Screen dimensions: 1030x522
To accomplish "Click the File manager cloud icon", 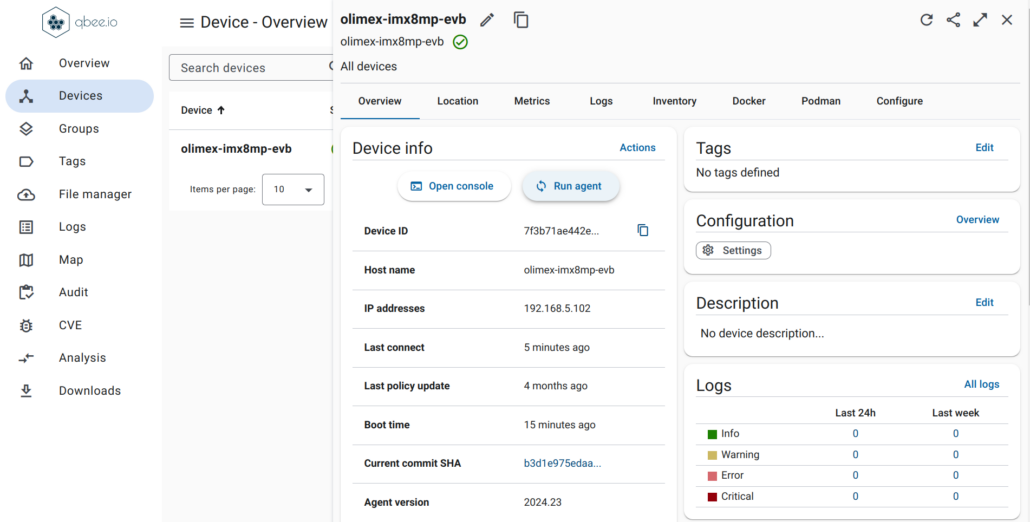I will pos(26,194).
